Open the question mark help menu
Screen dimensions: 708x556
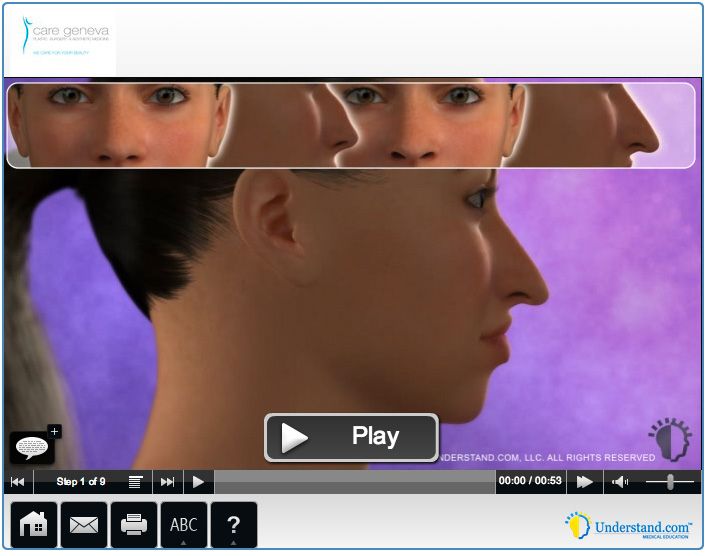point(234,525)
